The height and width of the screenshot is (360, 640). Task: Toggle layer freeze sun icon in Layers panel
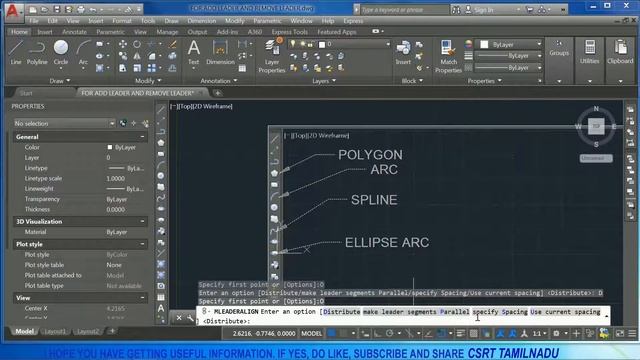coord(302,44)
